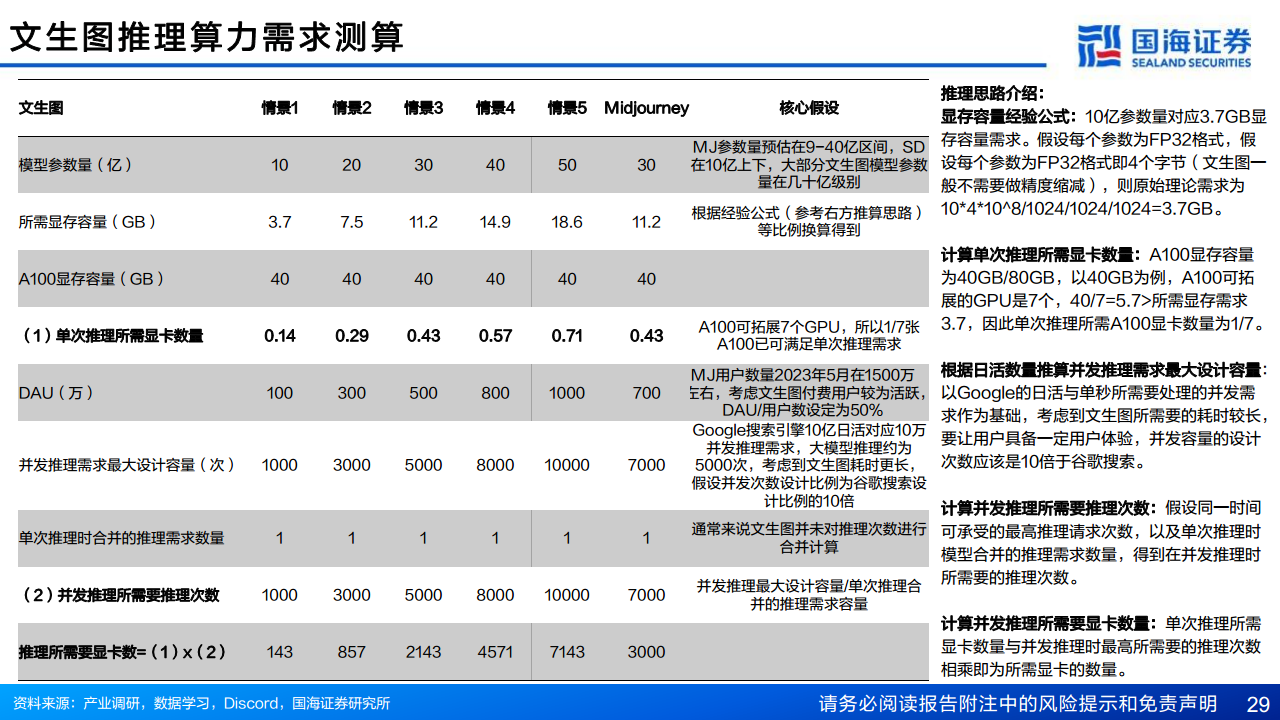Click the 合并推理需求数量 value 1 under 情景1
This screenshot has height=720, width=1280.
[280, 538]
